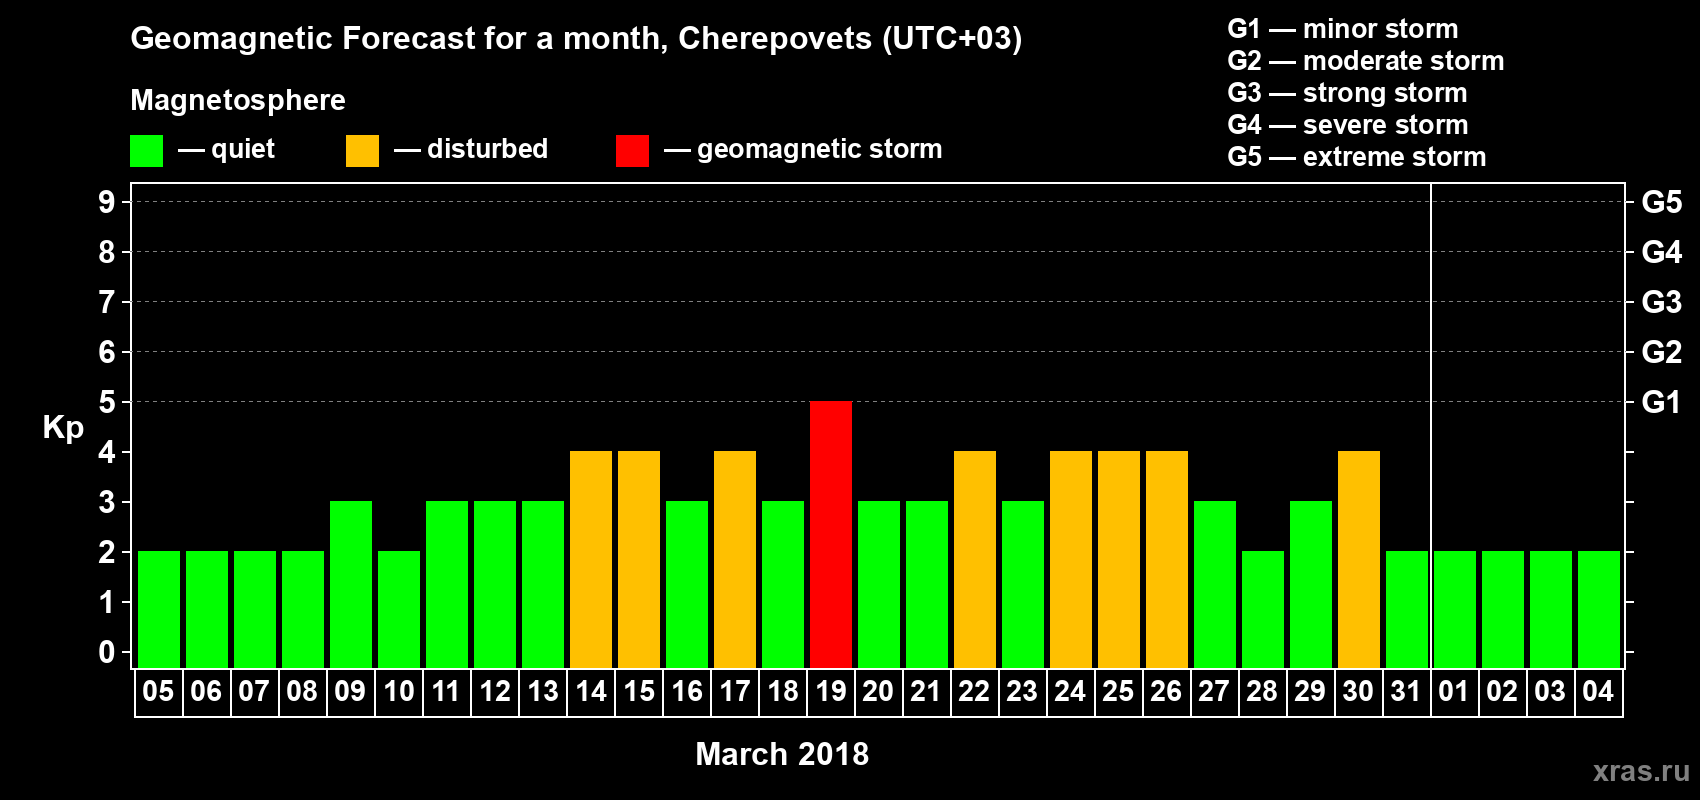Image resolution: width=1700 pixels, height=800 pixels.
Task: Click the Kp axis label
Action: click(63, 428)
